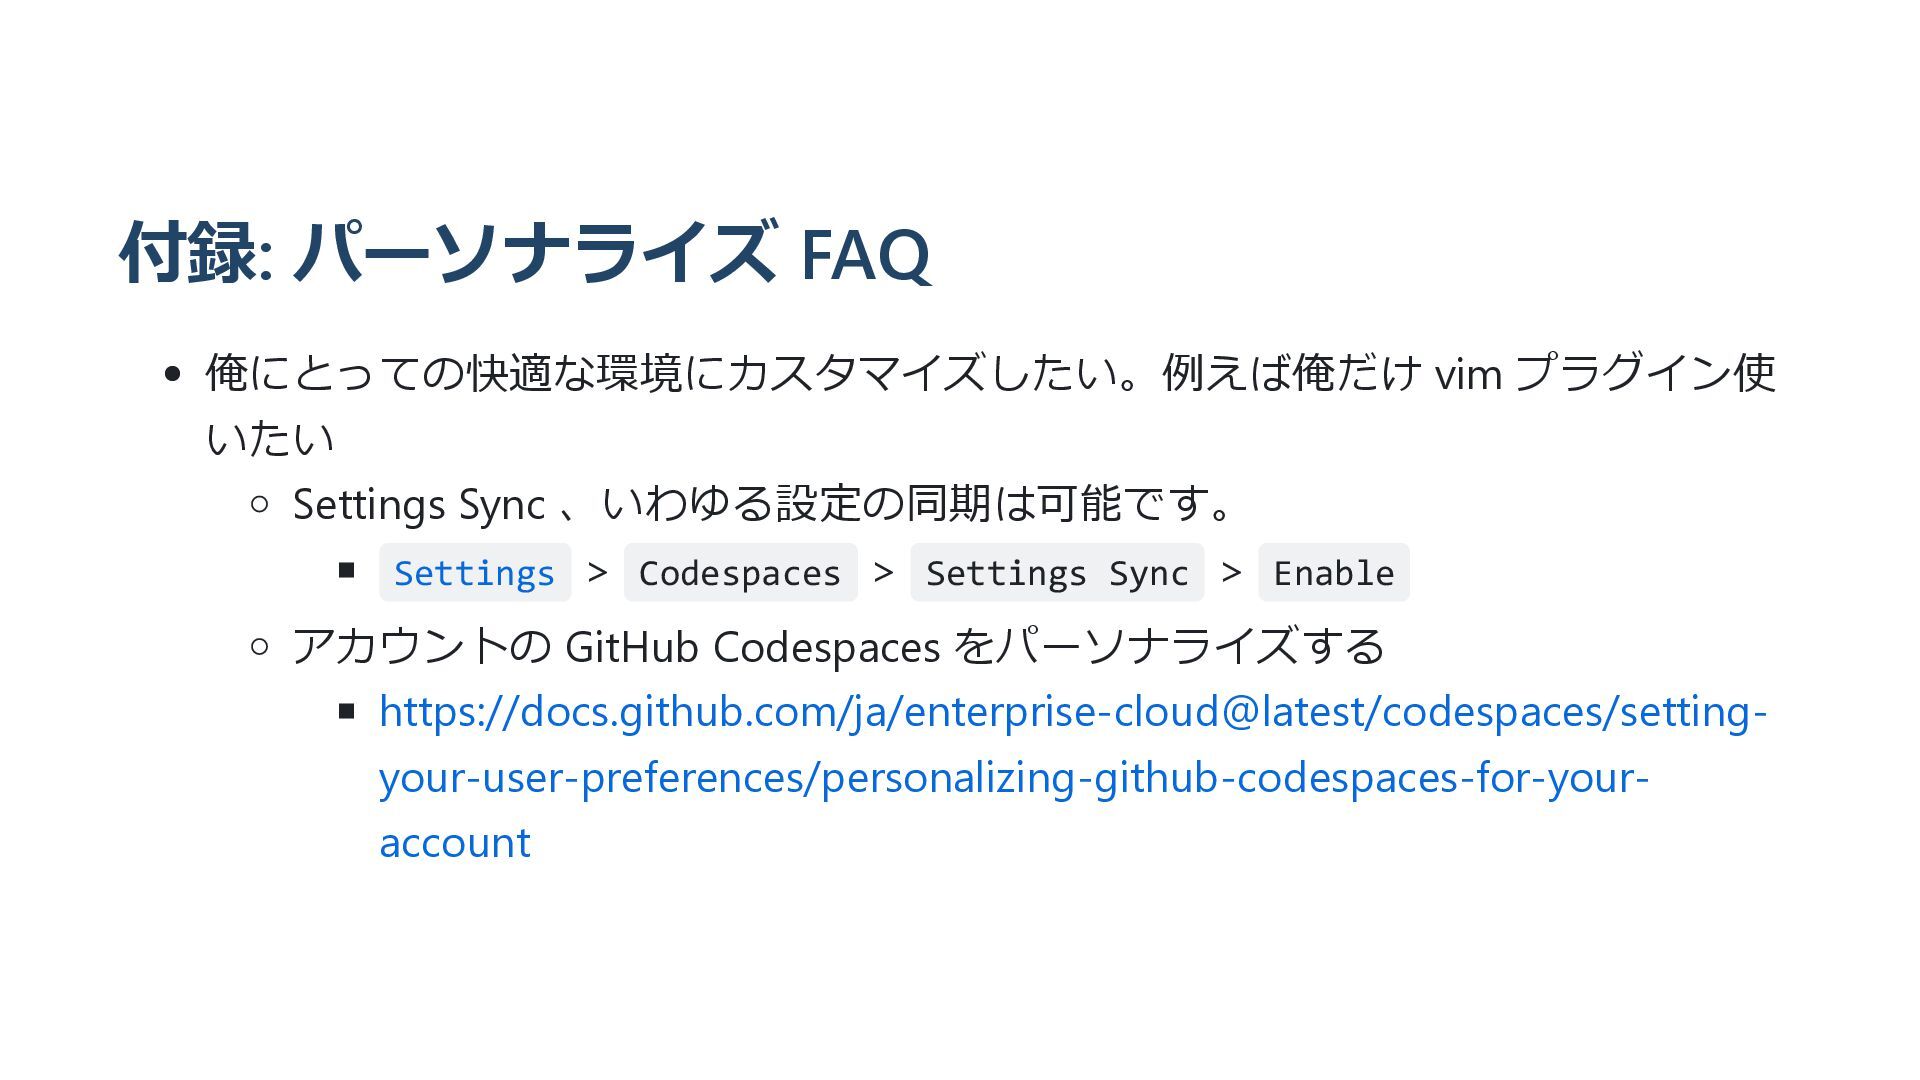Viewport: 1920px width, 1080px height.
Task: Click the first bullet about vim プラグイン
Action: pyautogui.click(x=990, y=405)
